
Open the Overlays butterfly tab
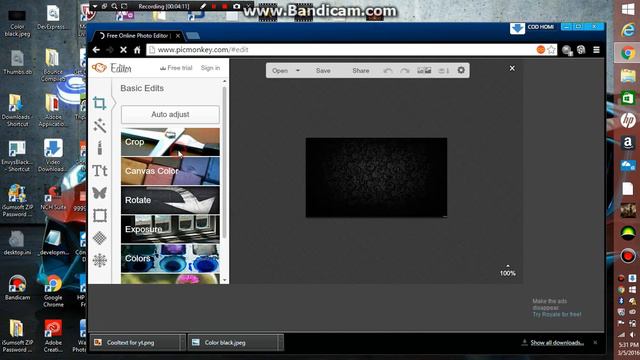[x=100, y=193]
